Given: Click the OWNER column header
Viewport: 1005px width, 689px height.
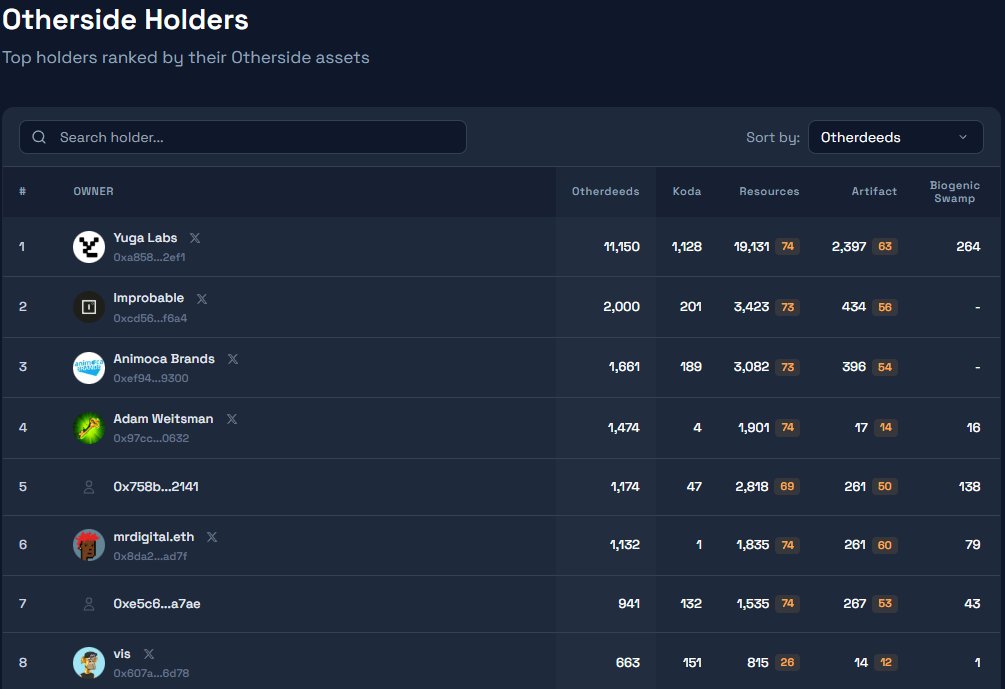Looking at the screenshot, I should click(x=94, y=191).
